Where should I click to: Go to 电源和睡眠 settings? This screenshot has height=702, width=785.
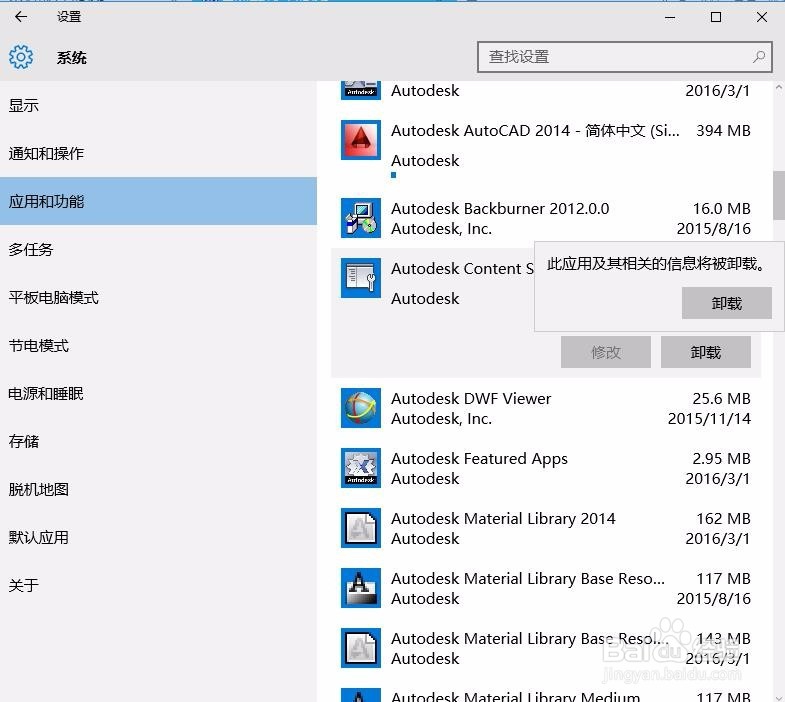click(x=158, y=394)
